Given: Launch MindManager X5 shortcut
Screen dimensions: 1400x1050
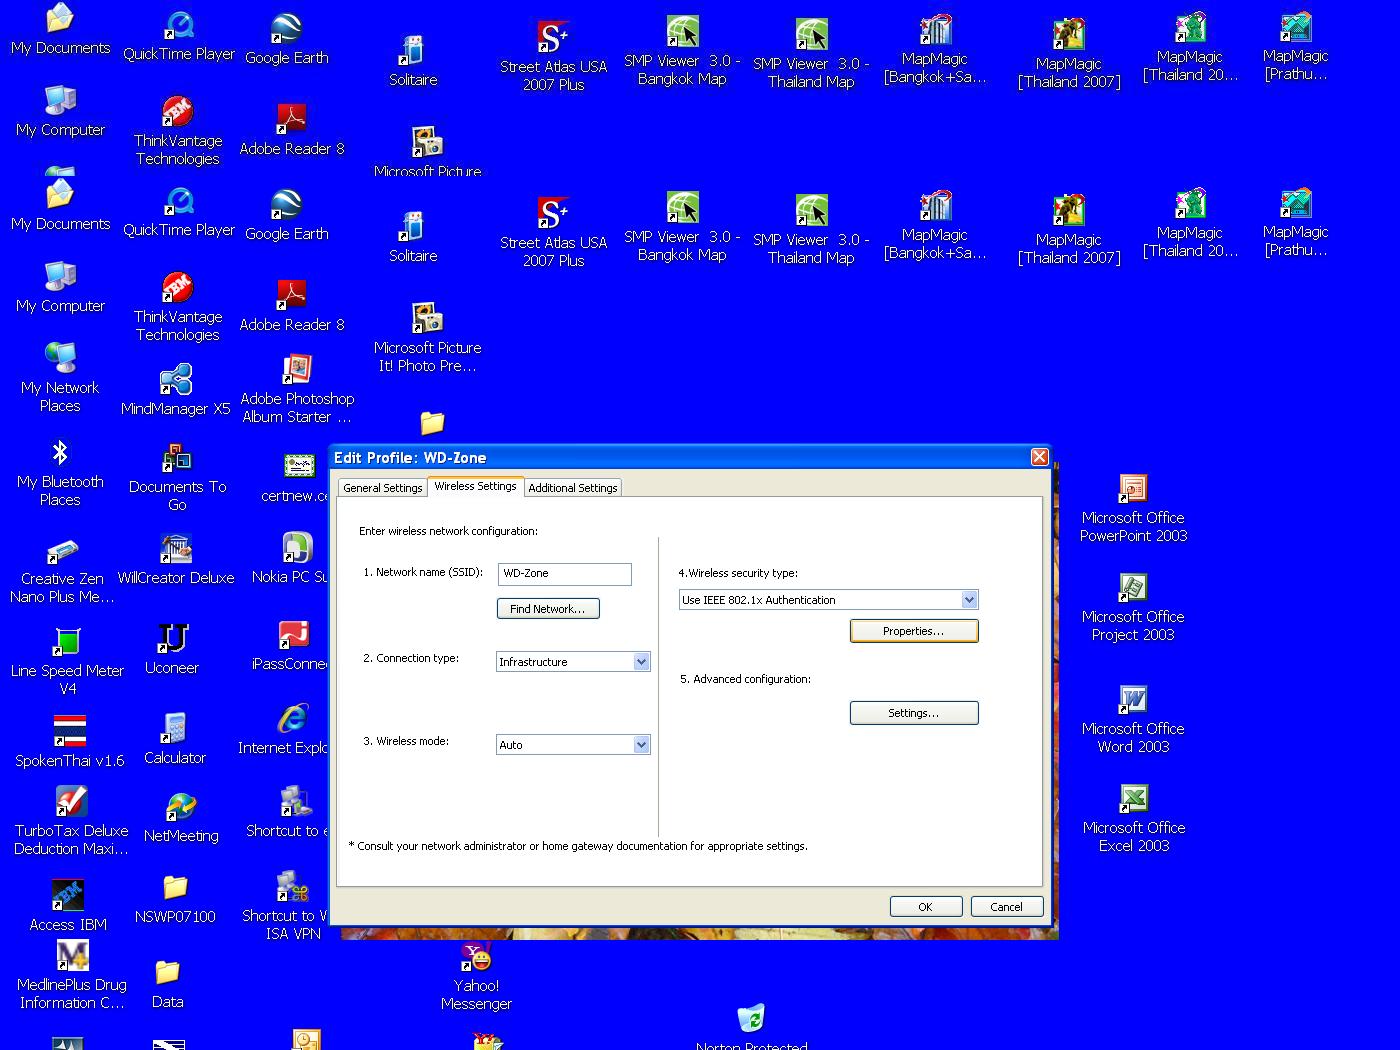Looking at the screenshot, I should click(176, 390).
